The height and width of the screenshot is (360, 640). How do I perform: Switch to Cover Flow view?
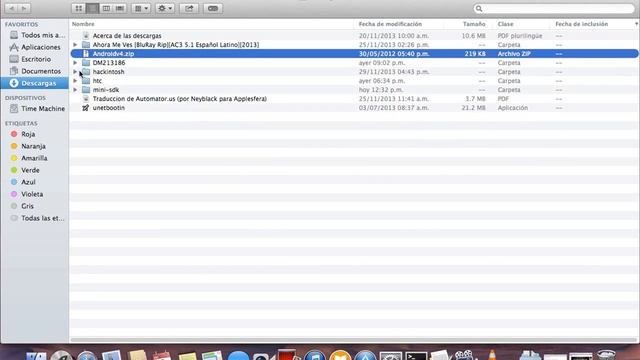120,8
